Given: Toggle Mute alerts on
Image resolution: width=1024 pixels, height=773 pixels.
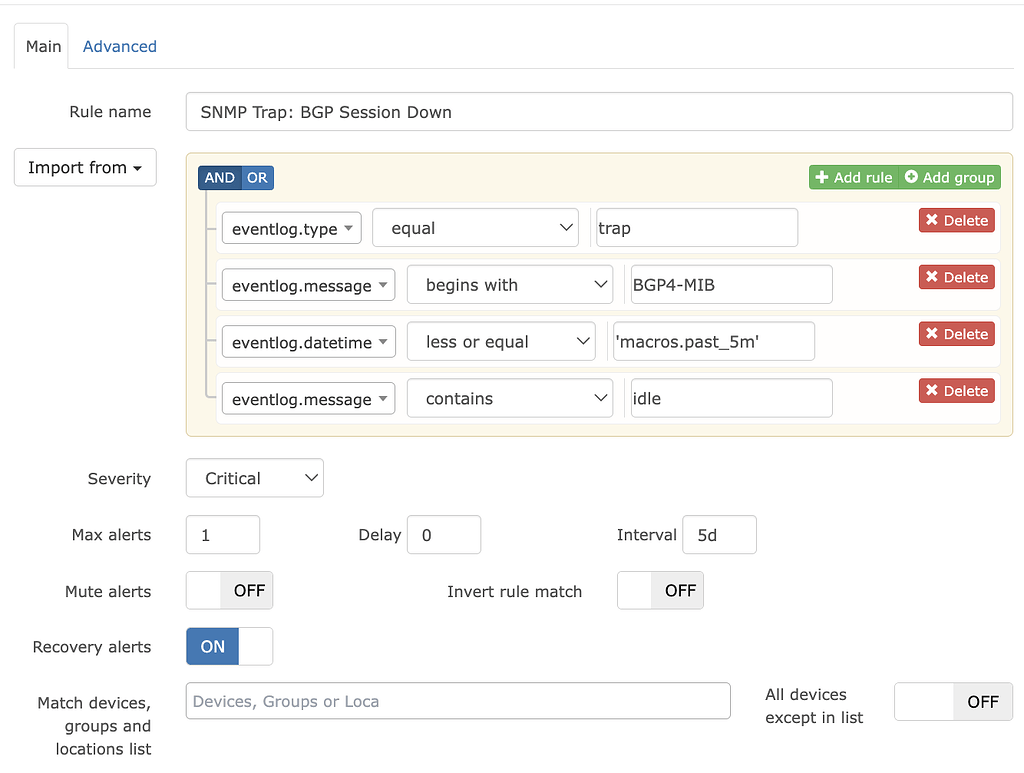Looking at the screenshot, I should click(x=229, y=590).
